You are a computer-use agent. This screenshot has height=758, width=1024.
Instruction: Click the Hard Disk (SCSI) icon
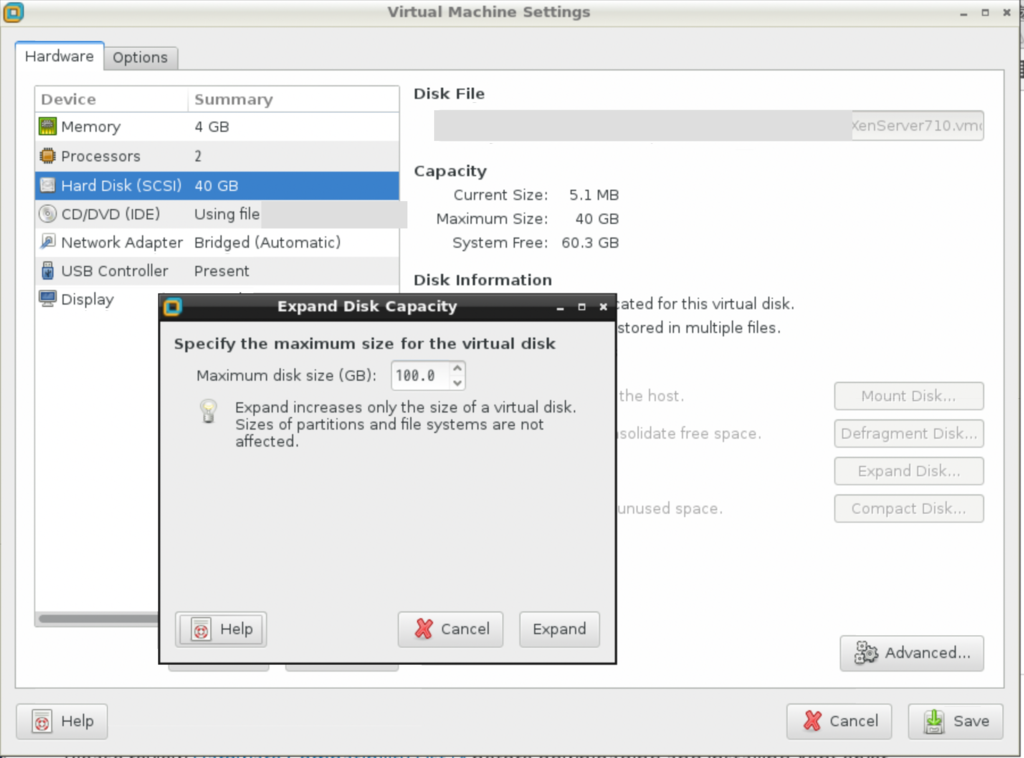tap(48, 185)
